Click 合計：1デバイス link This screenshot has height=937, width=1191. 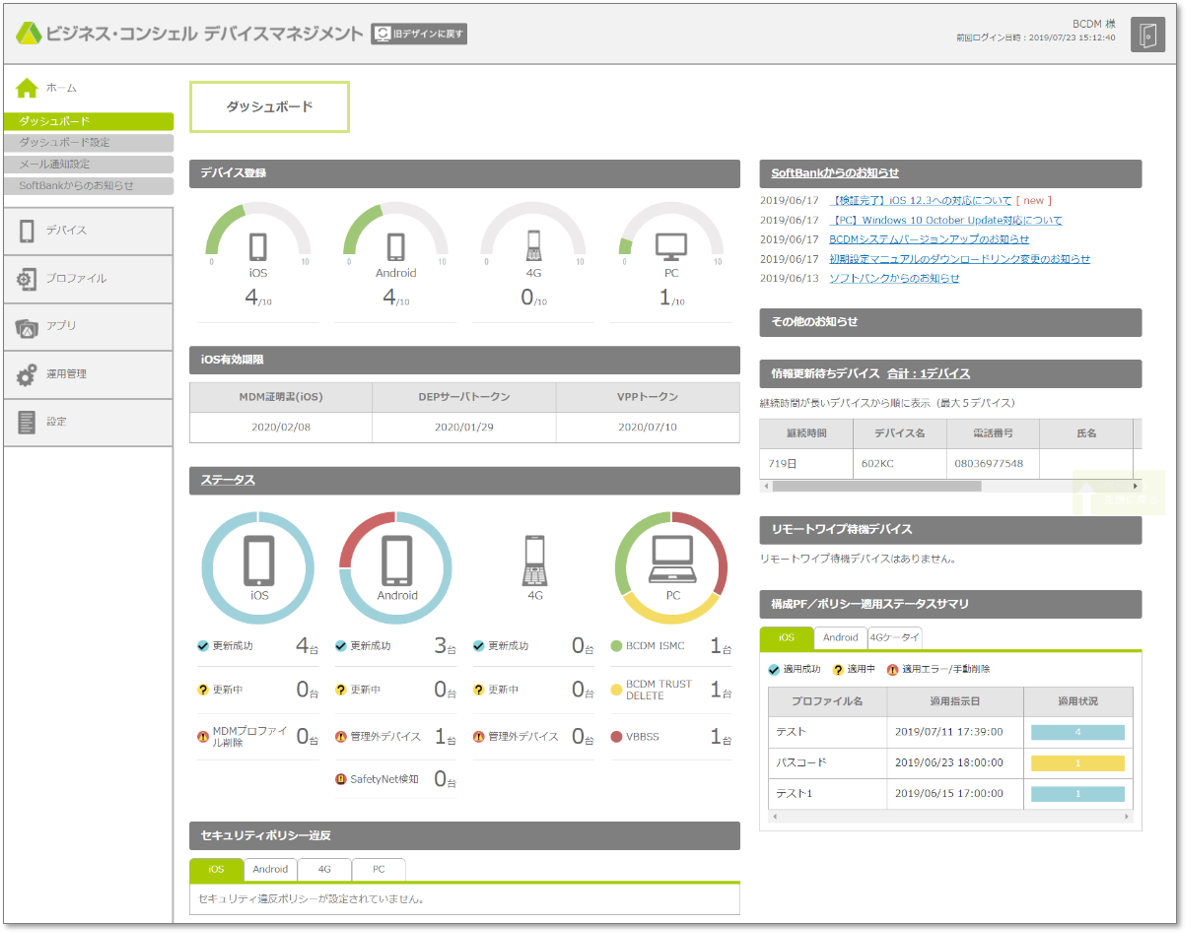click(x=928, y=374)
